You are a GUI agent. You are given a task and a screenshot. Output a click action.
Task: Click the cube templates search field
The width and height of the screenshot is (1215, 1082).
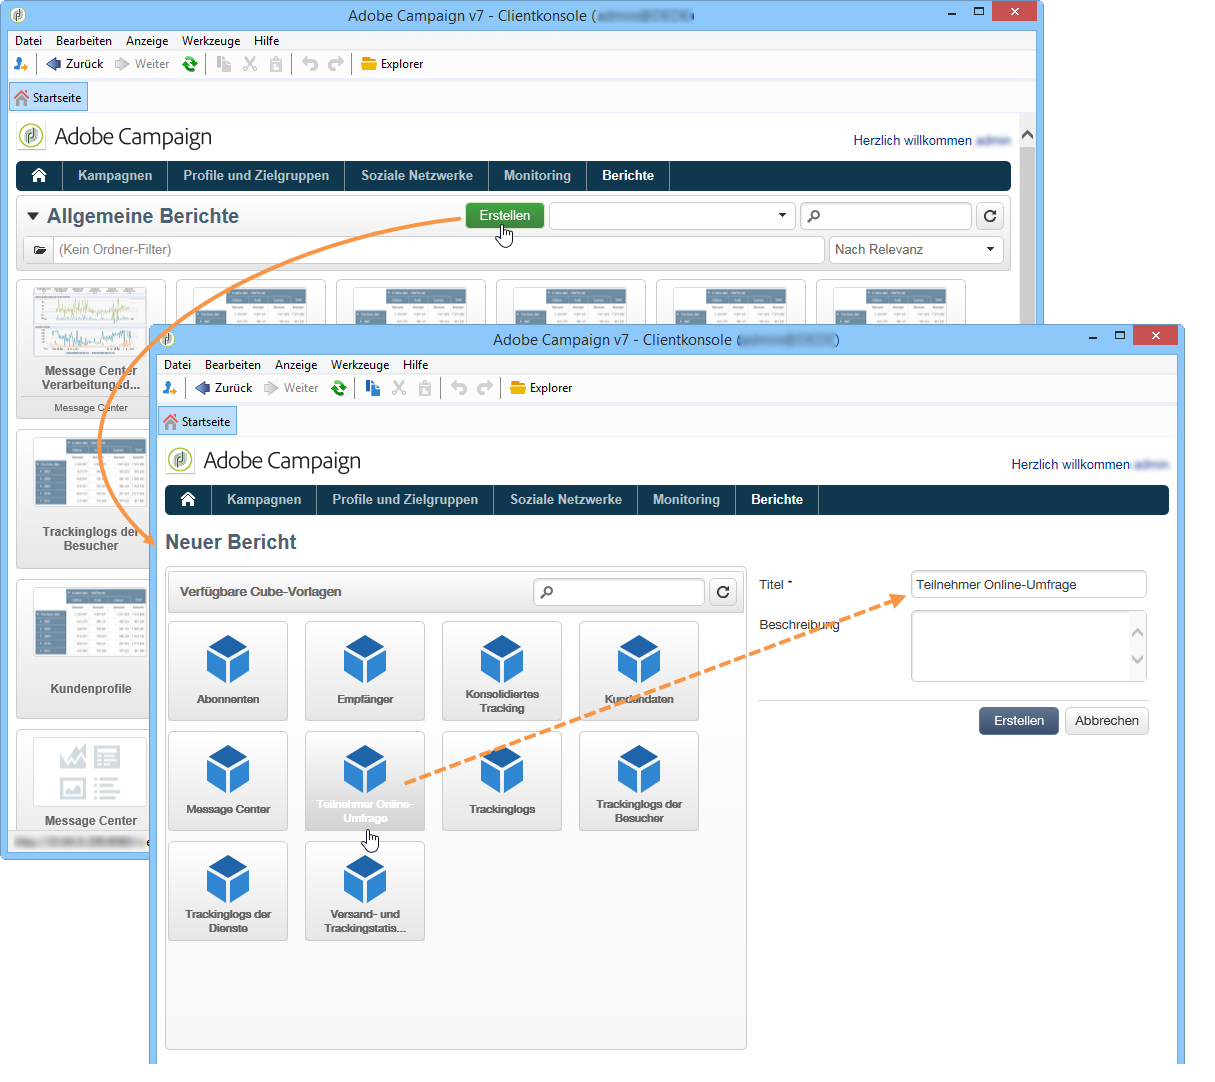(619, 592)
